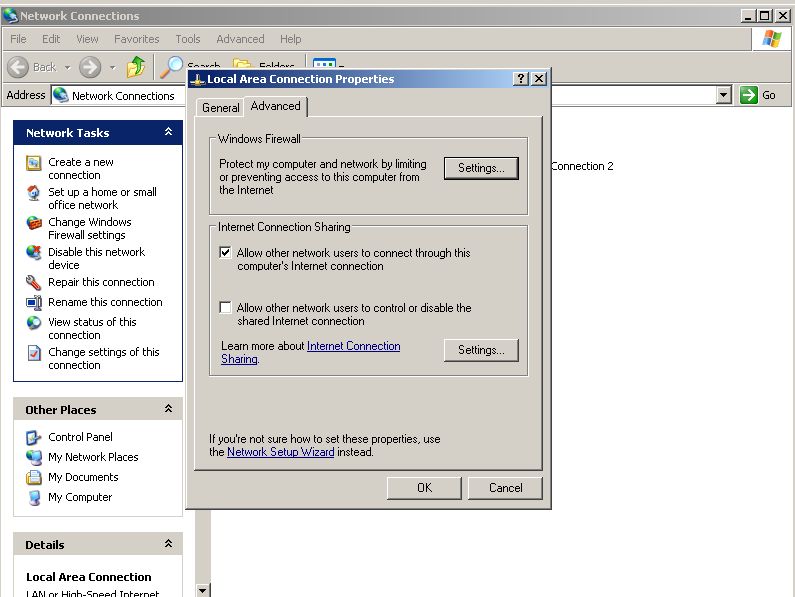795x597 pixels.
Task: Click the Rename this connection icon
Action: (x=33, y=303)
